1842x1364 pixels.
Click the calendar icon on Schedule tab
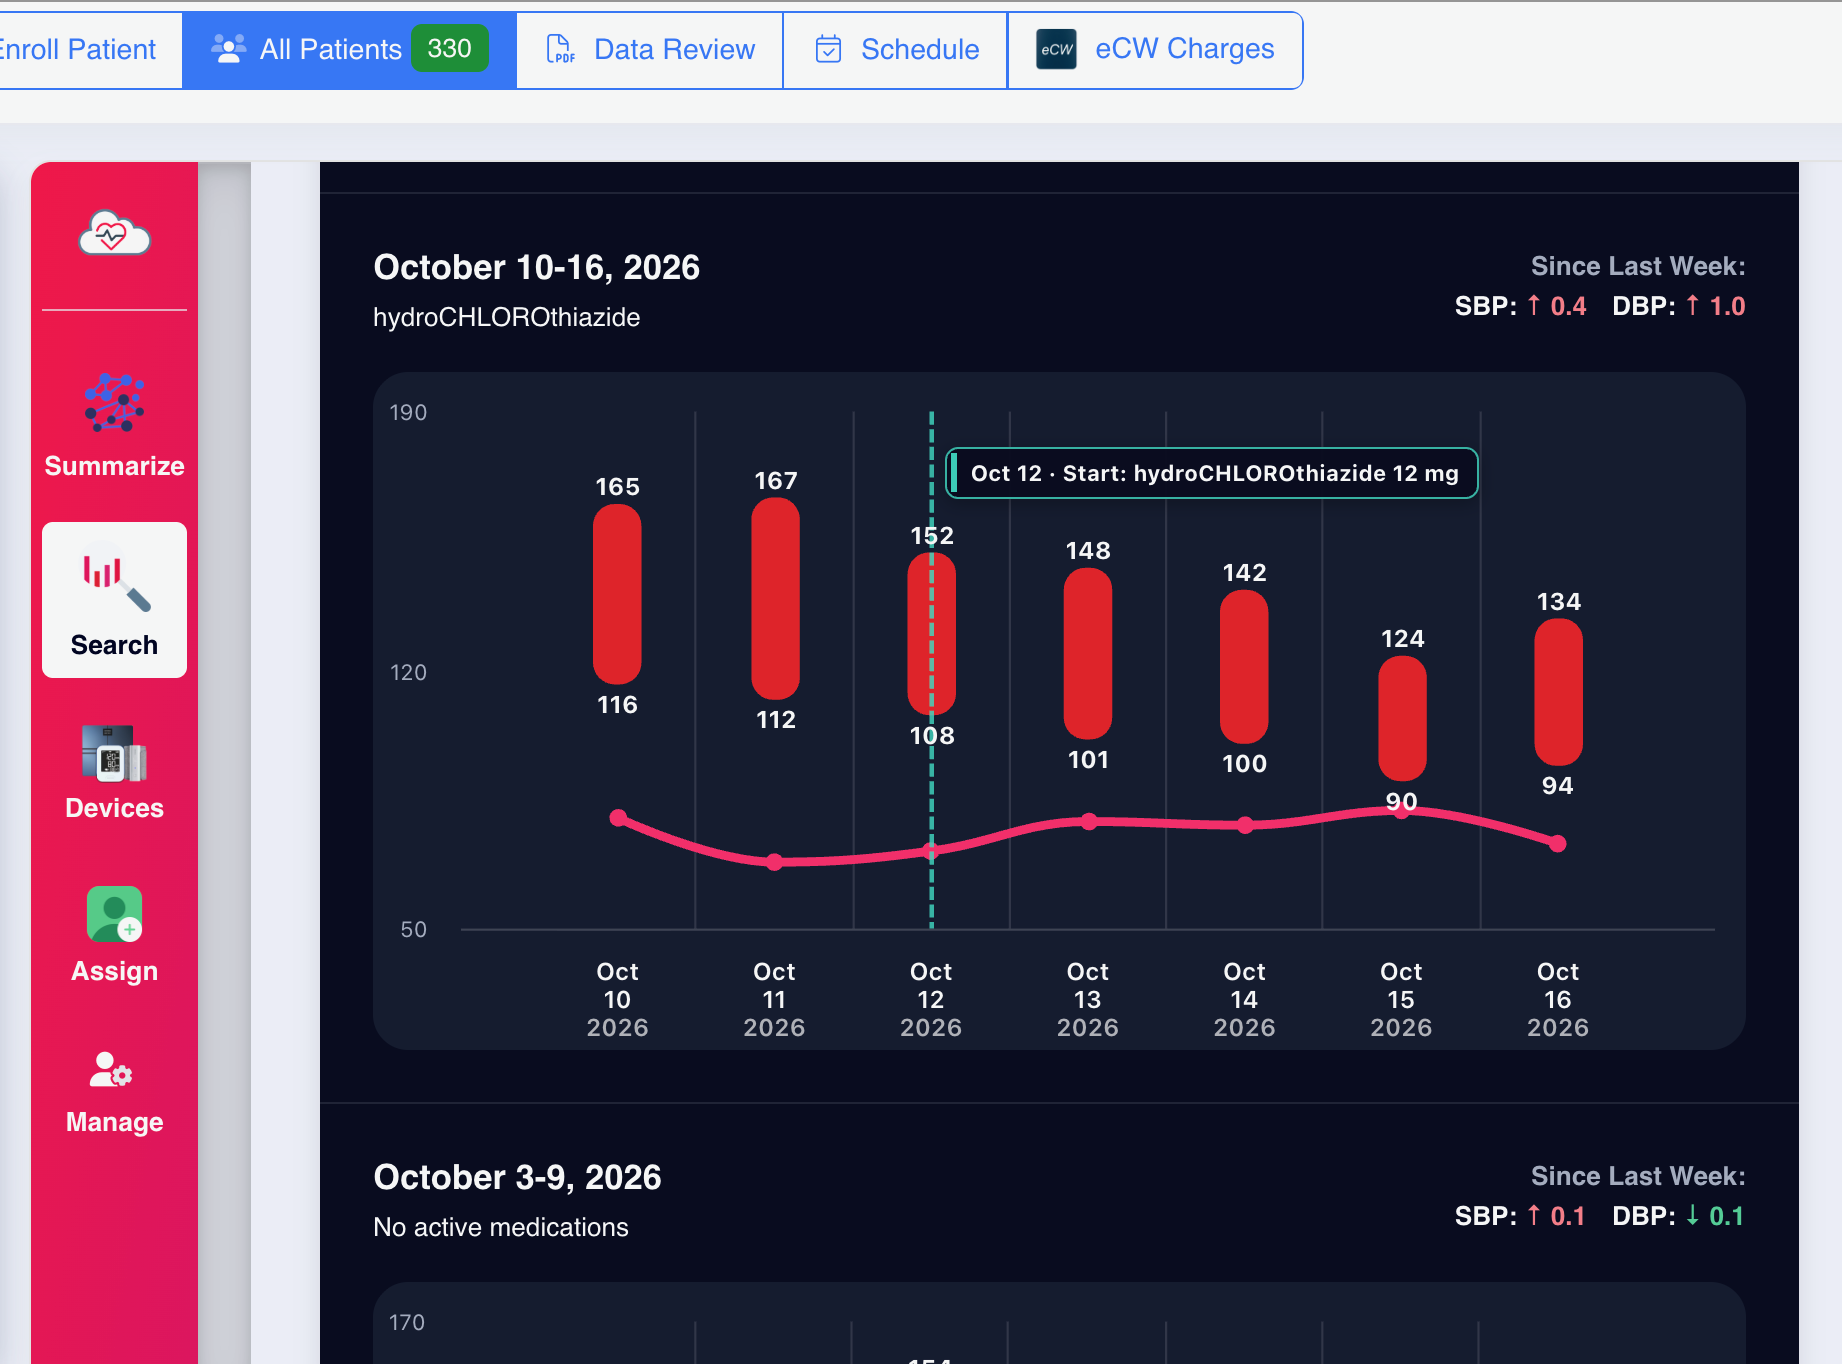pos(828,49)
